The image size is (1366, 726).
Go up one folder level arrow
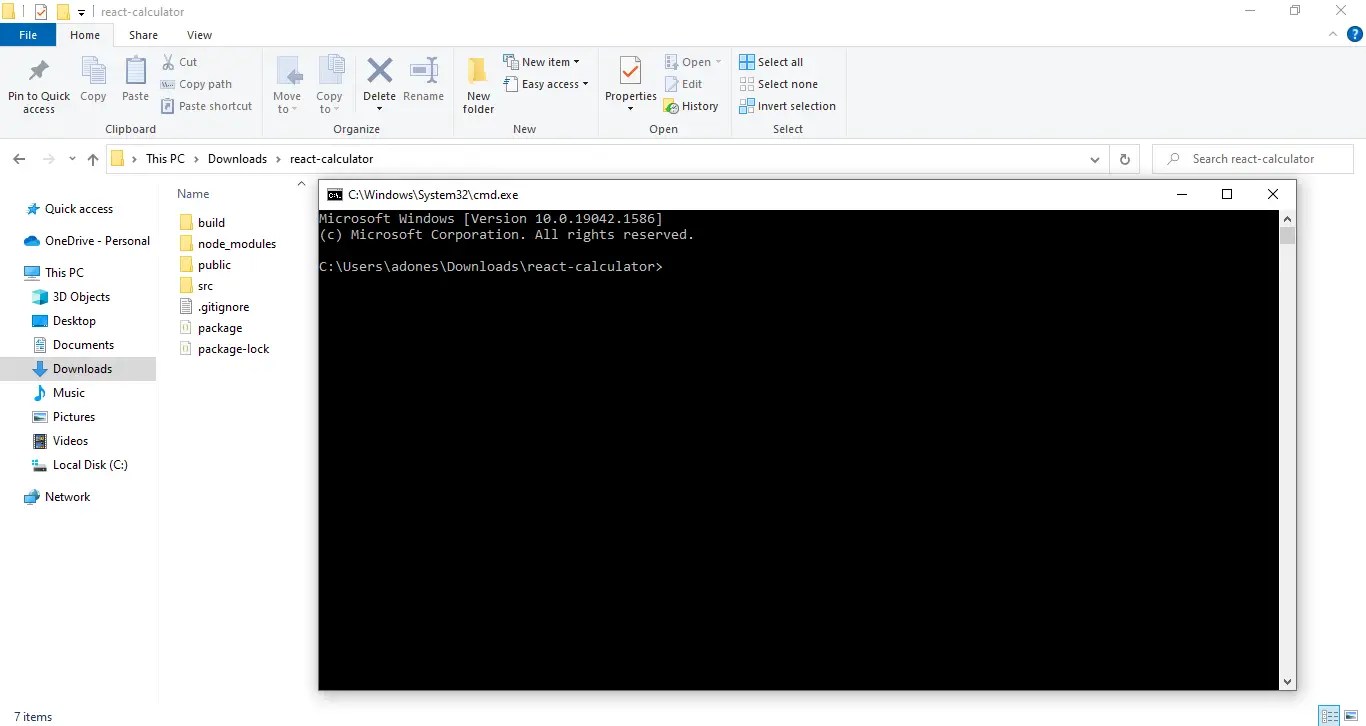click(x=93, y=159)
